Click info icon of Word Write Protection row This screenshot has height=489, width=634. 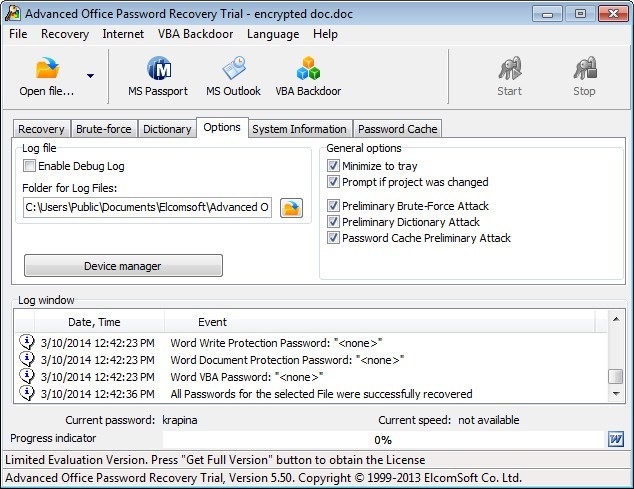pyautogui.click(x=27, y=343)
